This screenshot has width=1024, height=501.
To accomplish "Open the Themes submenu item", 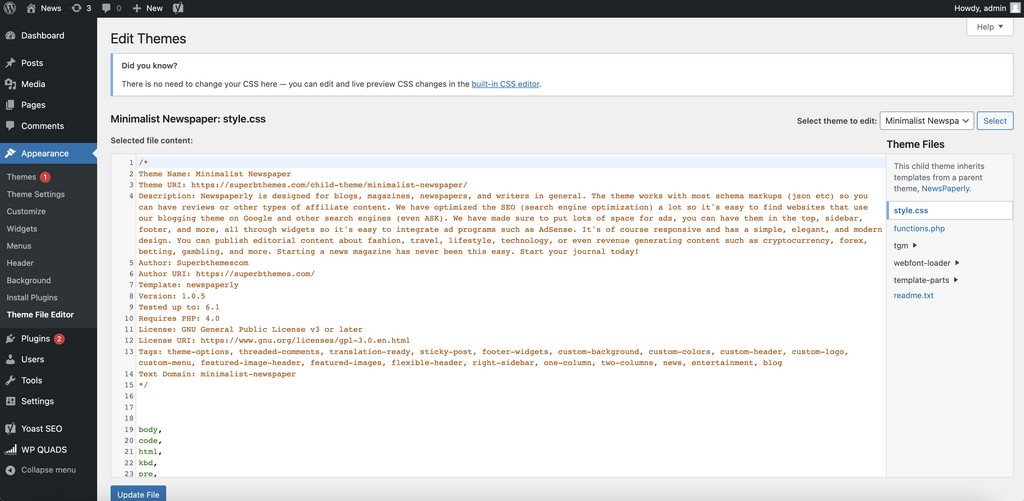I will point(21,177).
